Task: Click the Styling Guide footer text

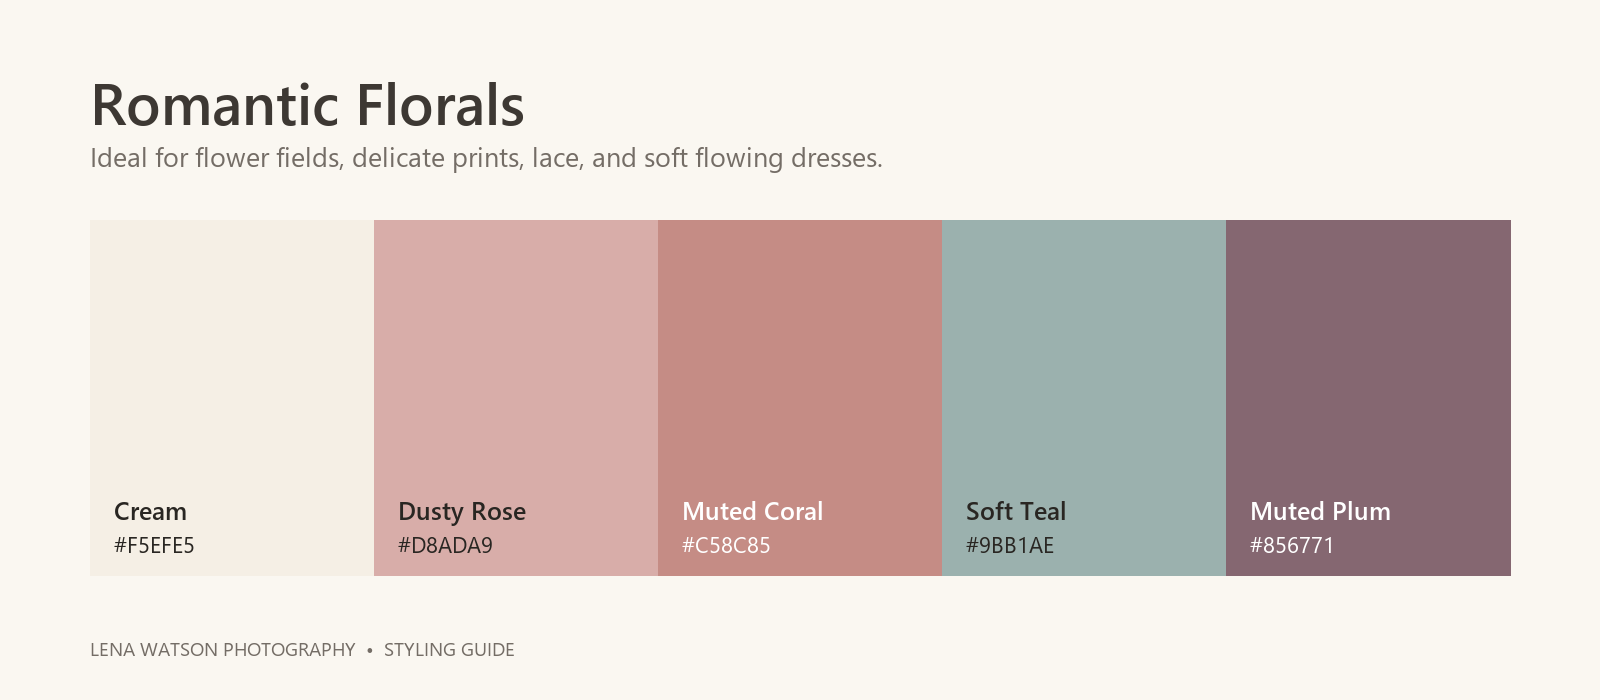Action: point(449,650)
